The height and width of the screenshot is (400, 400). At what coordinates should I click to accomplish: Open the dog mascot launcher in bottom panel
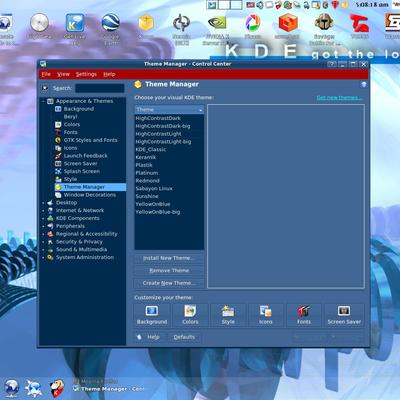coord(57,388)
